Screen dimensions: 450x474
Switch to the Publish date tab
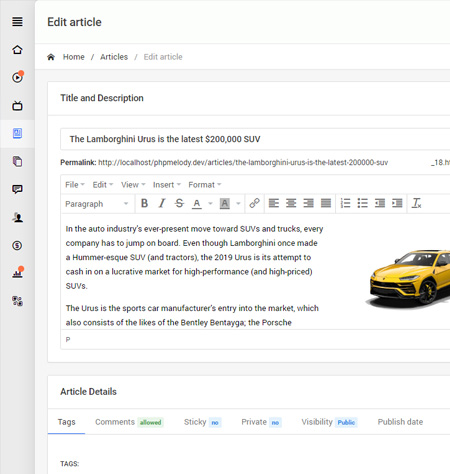pos(400,422)
